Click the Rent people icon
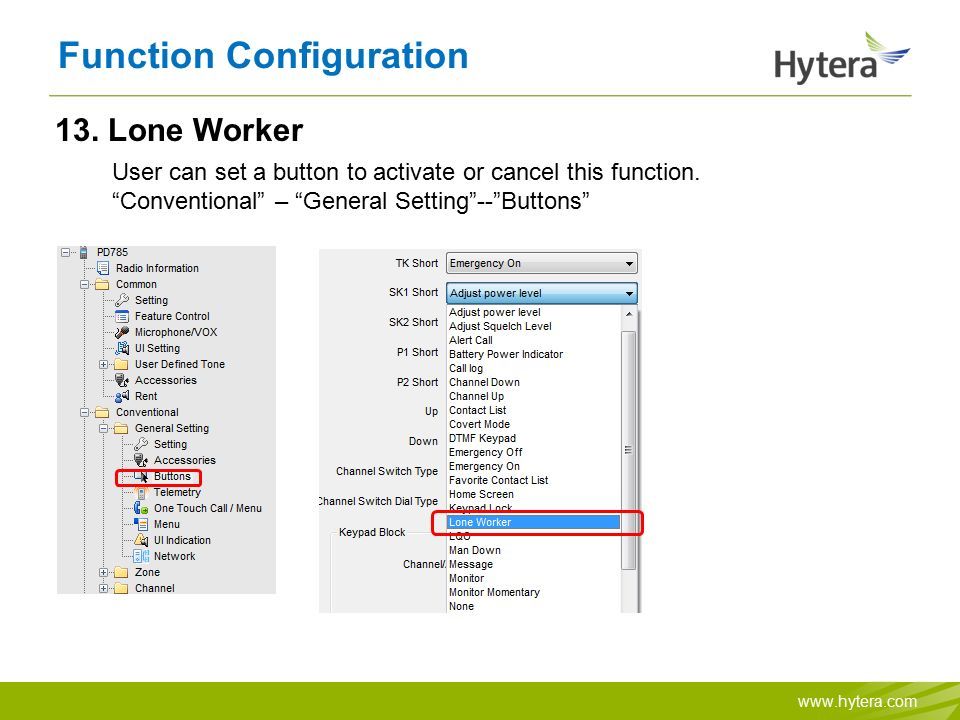This screenshot has height=720, width=960. click(122, 396)
